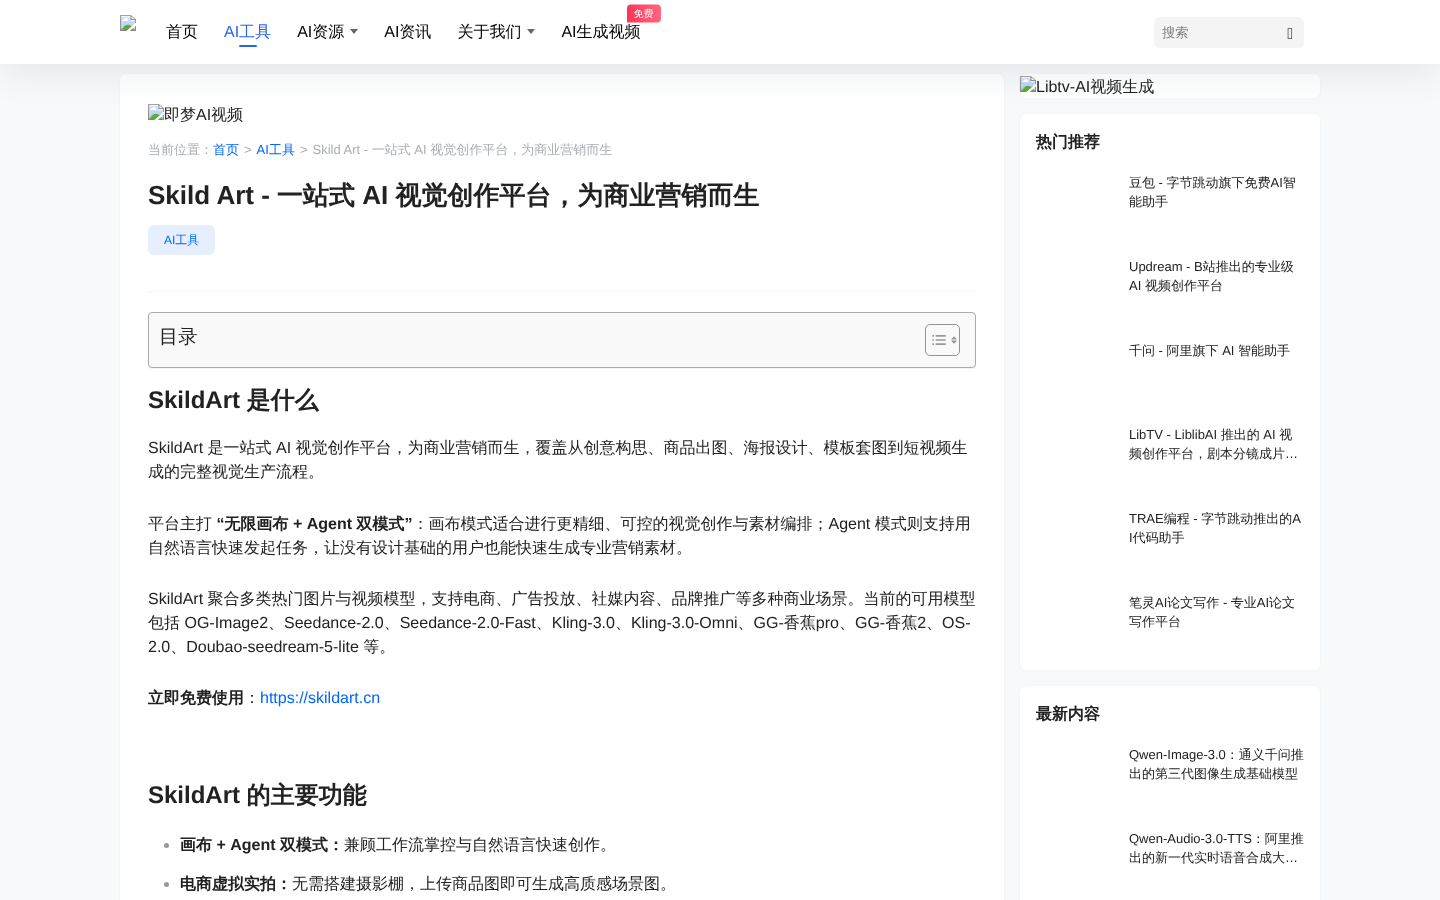Viewport: 1440px width, 900px height.
Task: Select the AI工具 navigation tab
Action: pos(247,32)
